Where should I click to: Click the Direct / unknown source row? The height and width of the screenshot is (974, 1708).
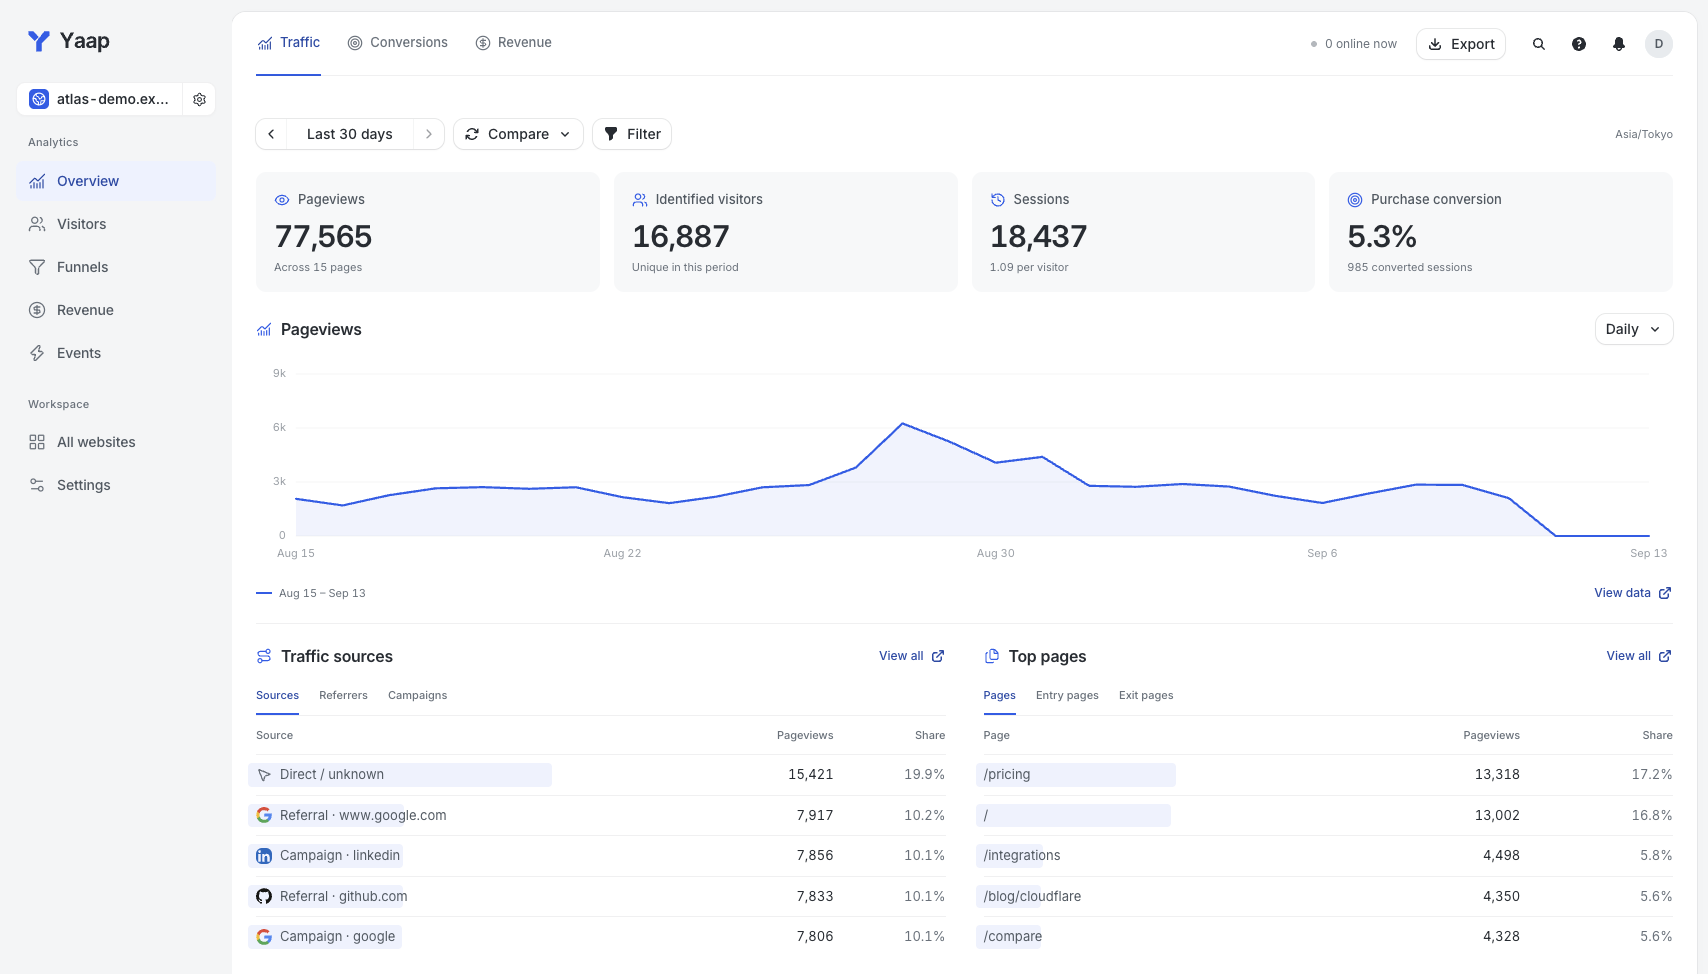point(600,775)
